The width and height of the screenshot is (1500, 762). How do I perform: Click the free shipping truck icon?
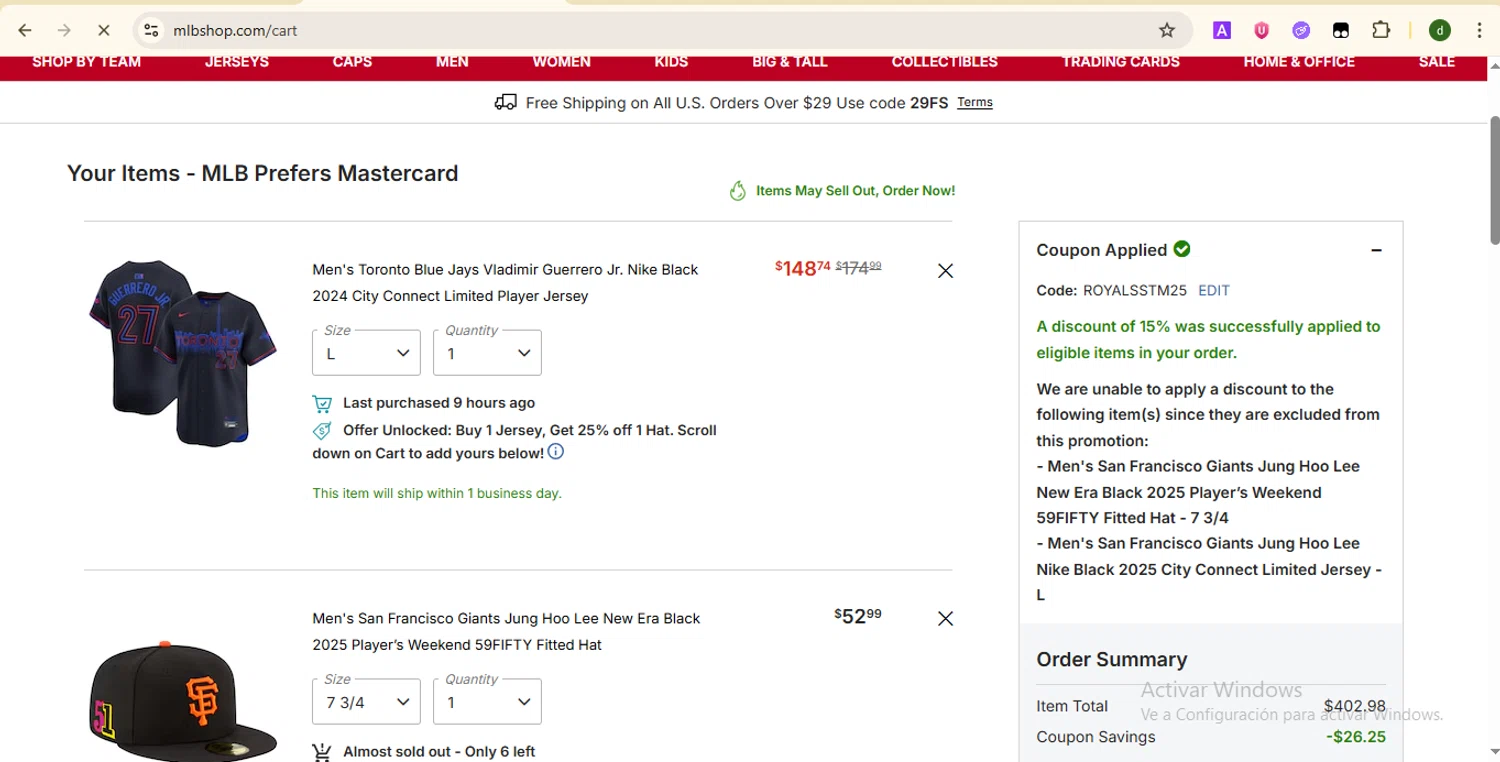tap(505, 102)
